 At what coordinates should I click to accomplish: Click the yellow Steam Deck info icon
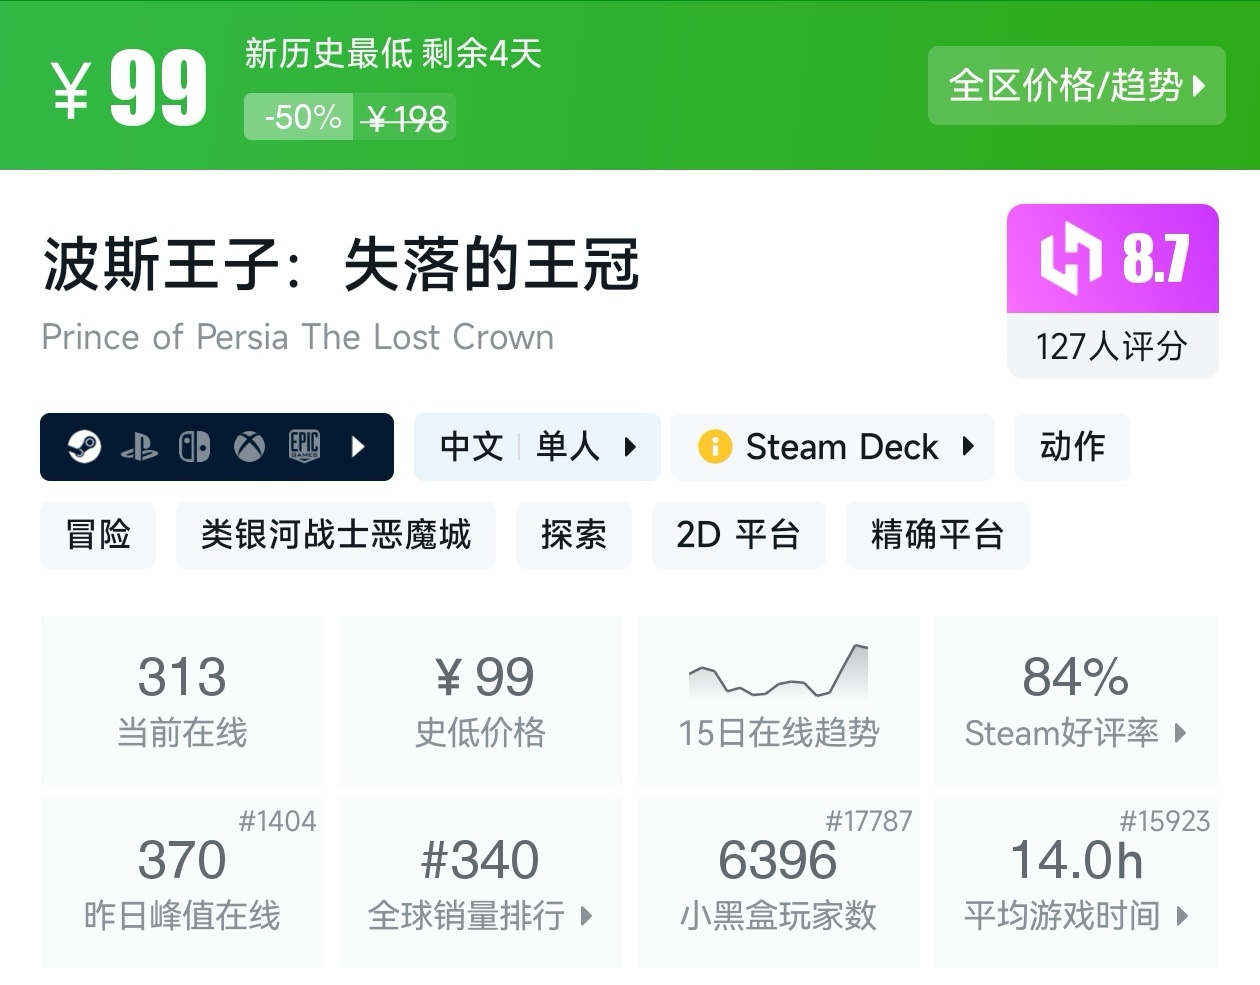(715, 446)
